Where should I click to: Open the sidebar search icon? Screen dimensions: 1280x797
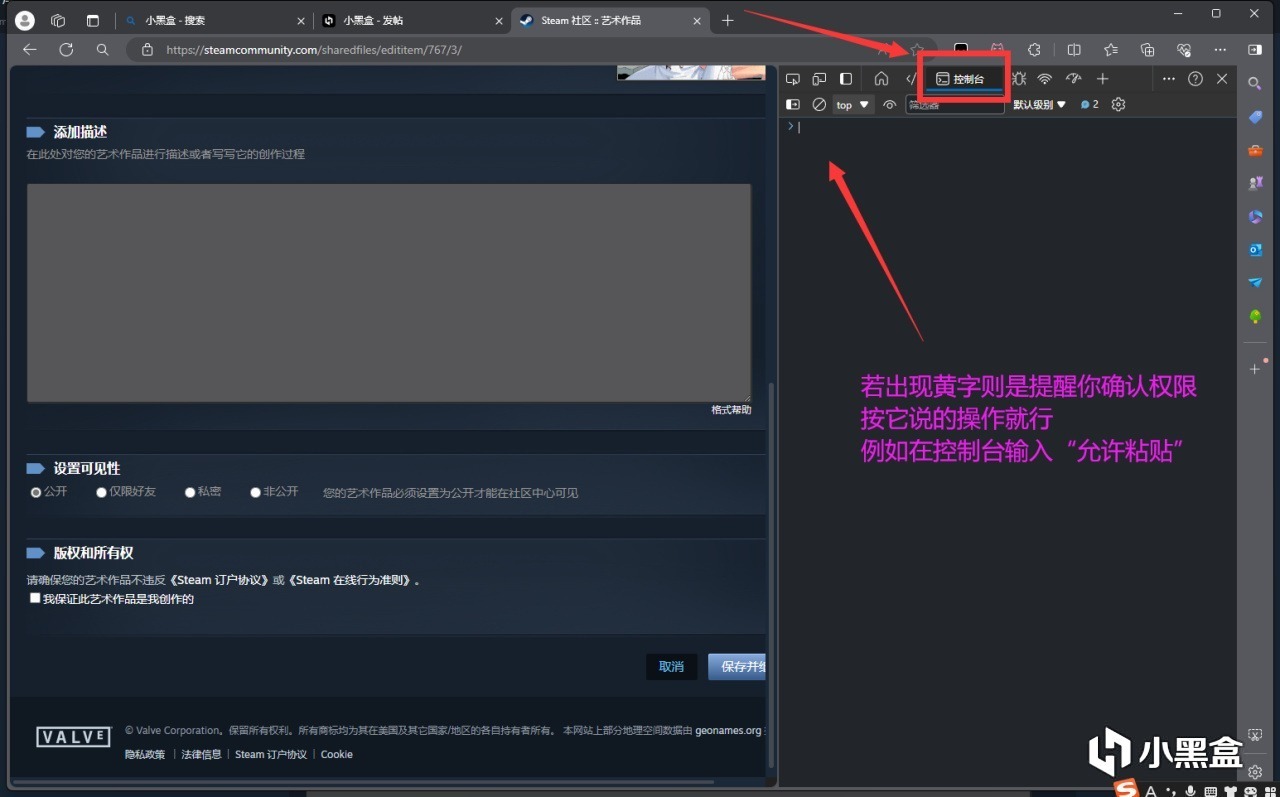coord(1255,84)
